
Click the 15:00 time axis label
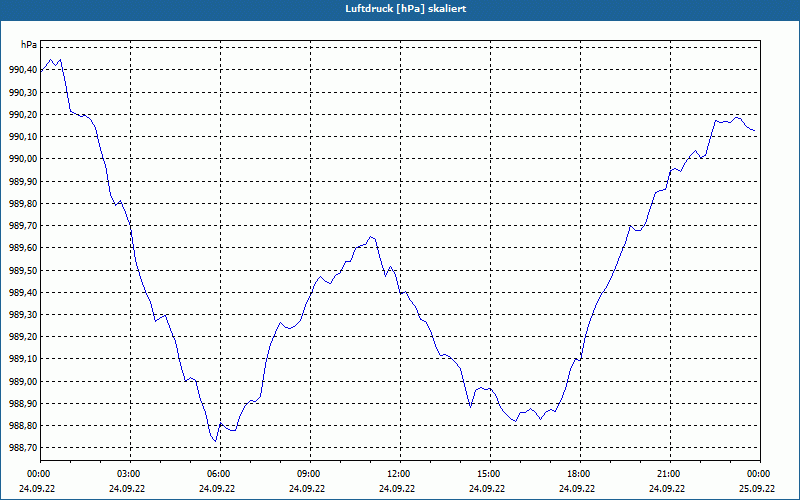pos(490,474)
